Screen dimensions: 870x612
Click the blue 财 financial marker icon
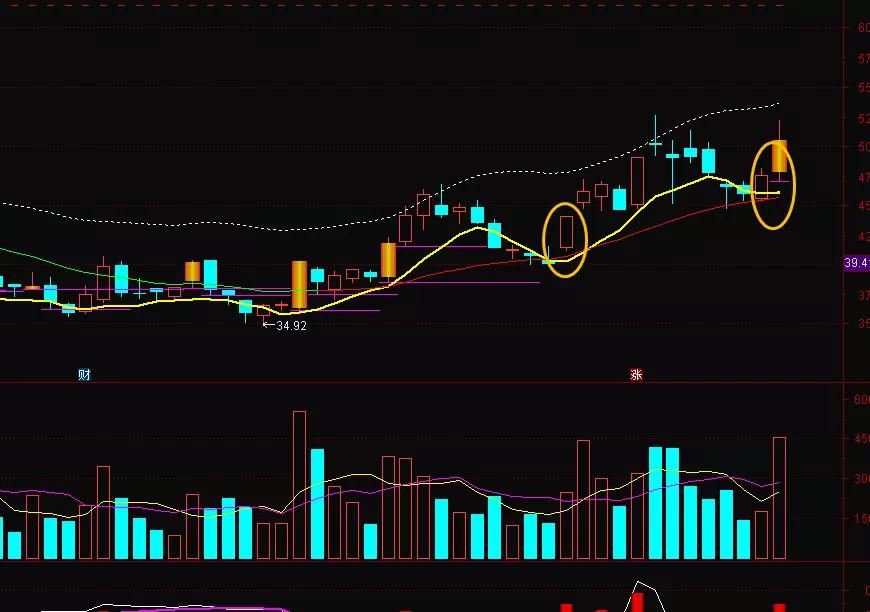tap(84, 375)
